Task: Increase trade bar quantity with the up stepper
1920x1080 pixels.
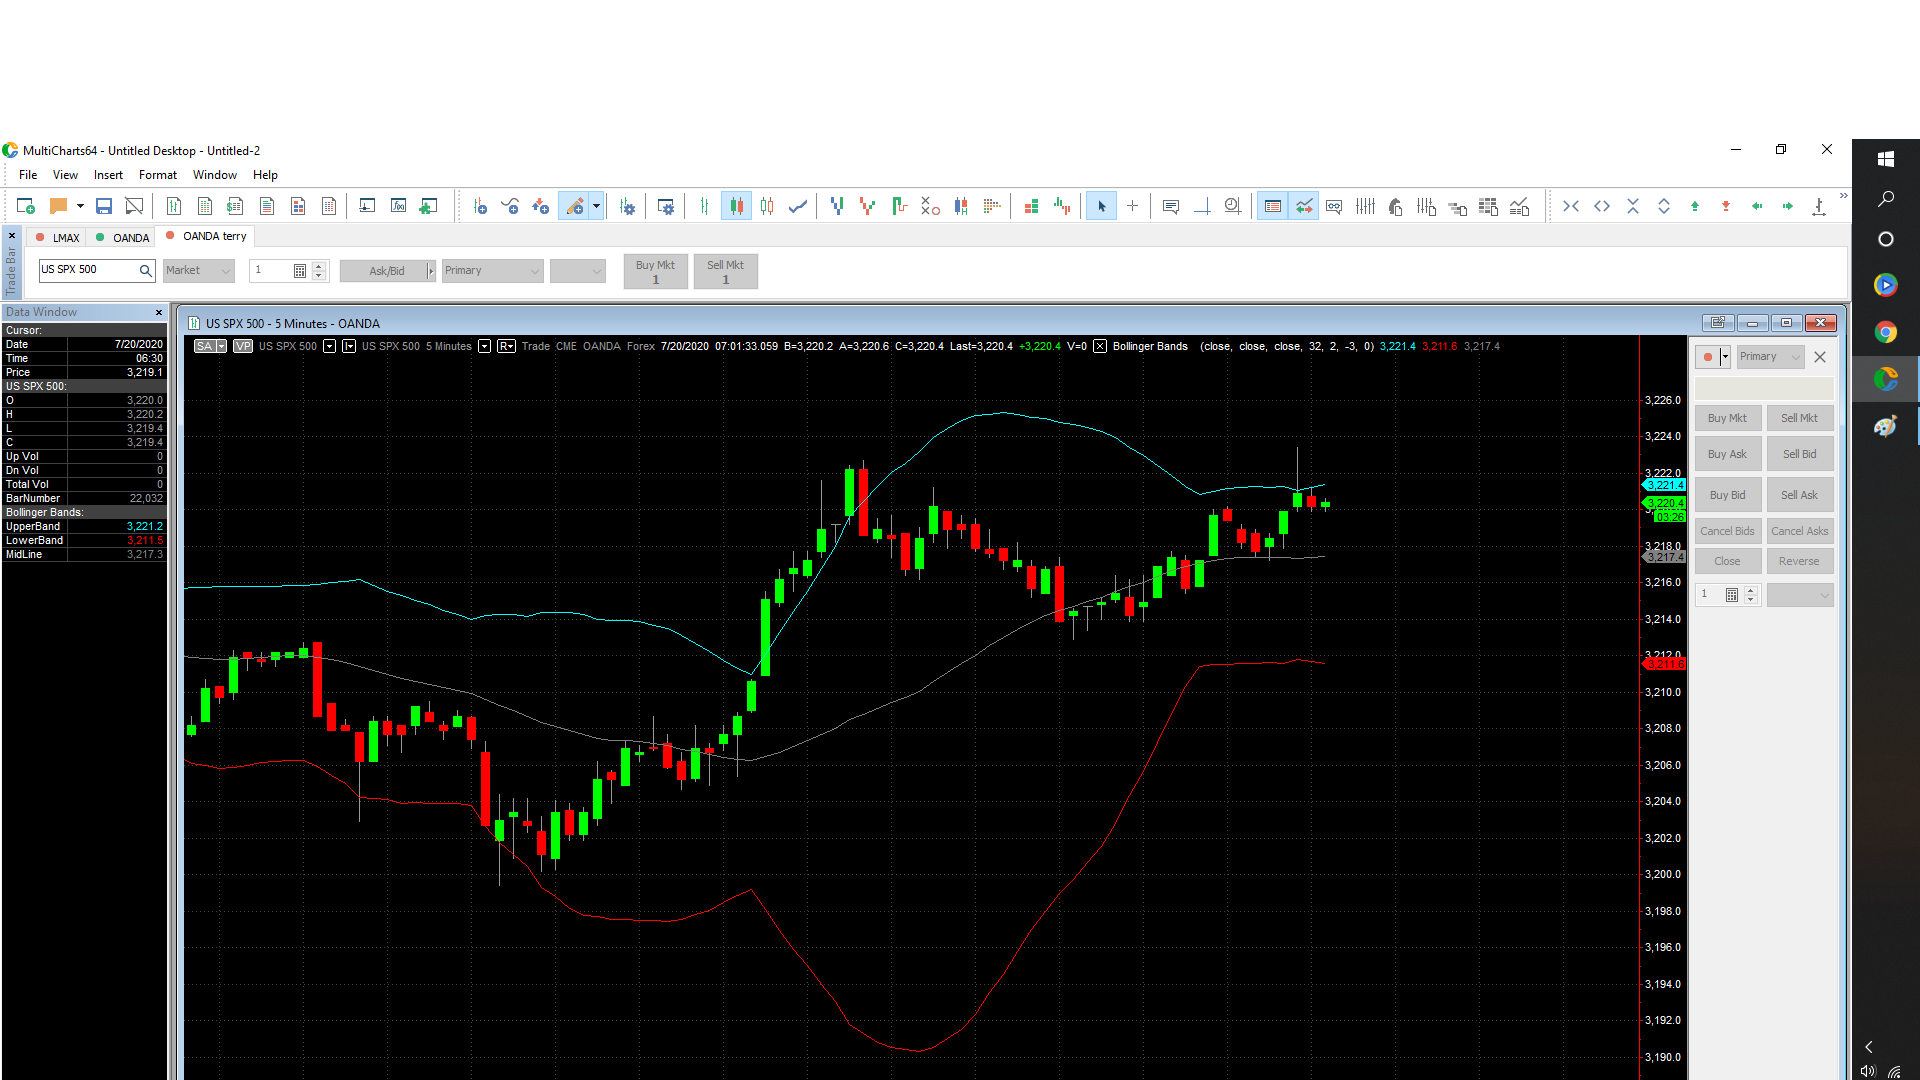Action: pyautogui.click(x=319, y=265)
